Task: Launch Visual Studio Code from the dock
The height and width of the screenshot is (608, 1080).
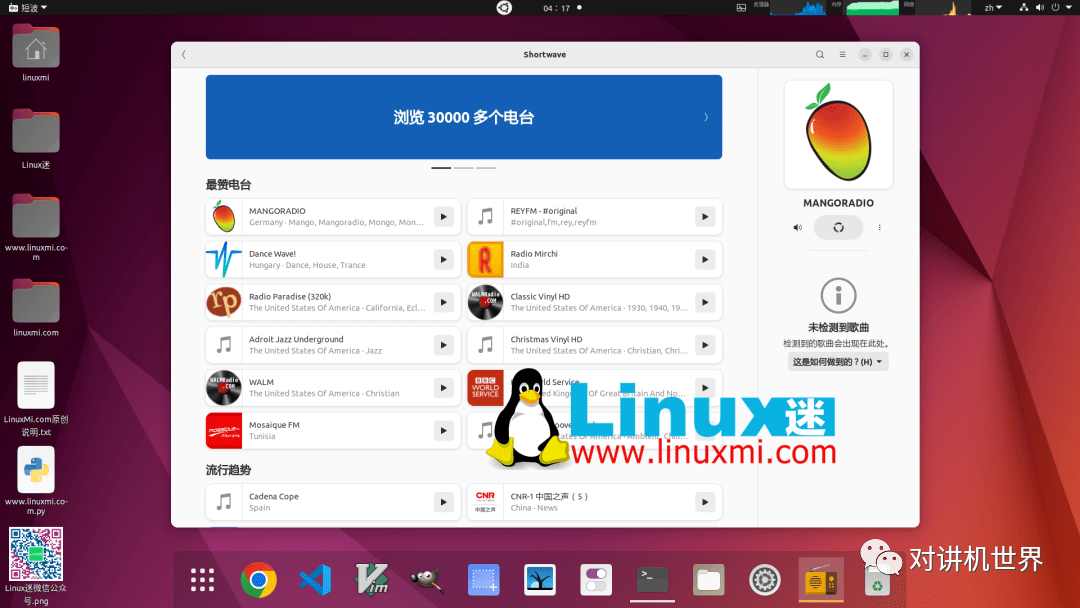Action: coord(315,580)
